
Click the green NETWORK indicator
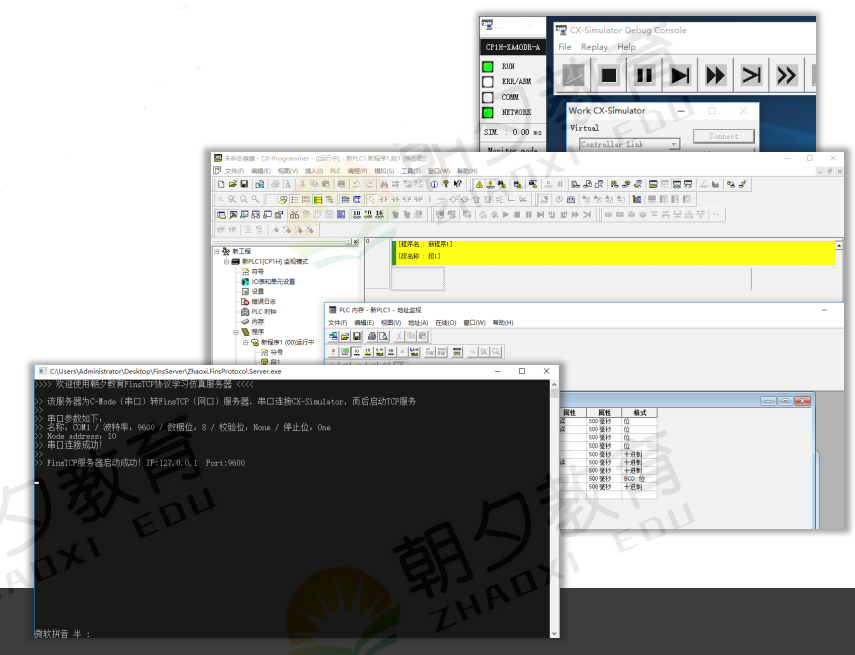pos(488,112)
